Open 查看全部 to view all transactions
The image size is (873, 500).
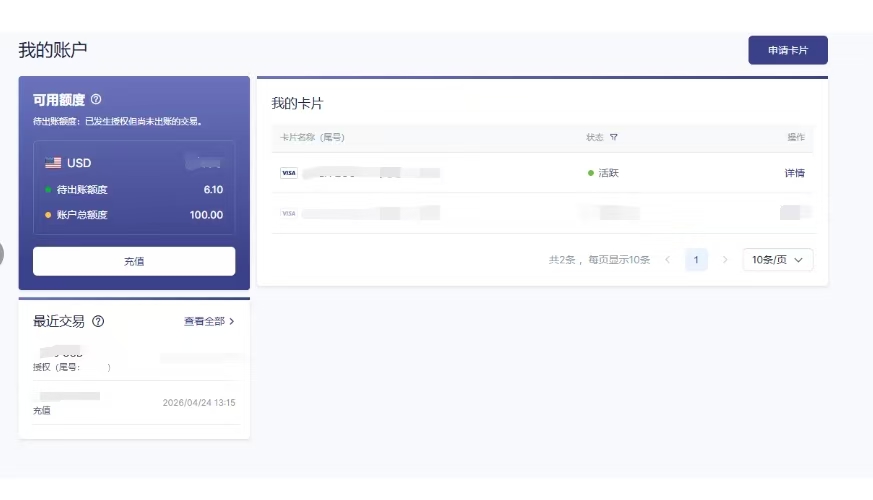208,321
